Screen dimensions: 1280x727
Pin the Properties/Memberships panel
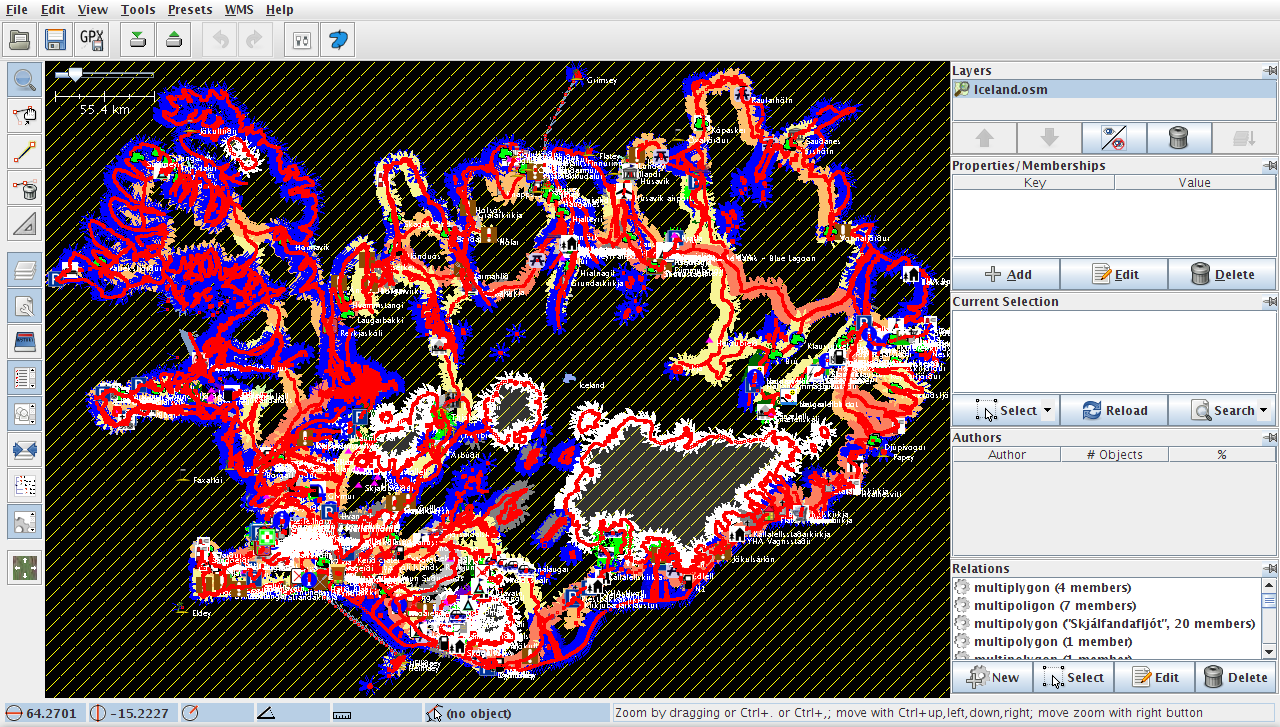point(1269,165)
